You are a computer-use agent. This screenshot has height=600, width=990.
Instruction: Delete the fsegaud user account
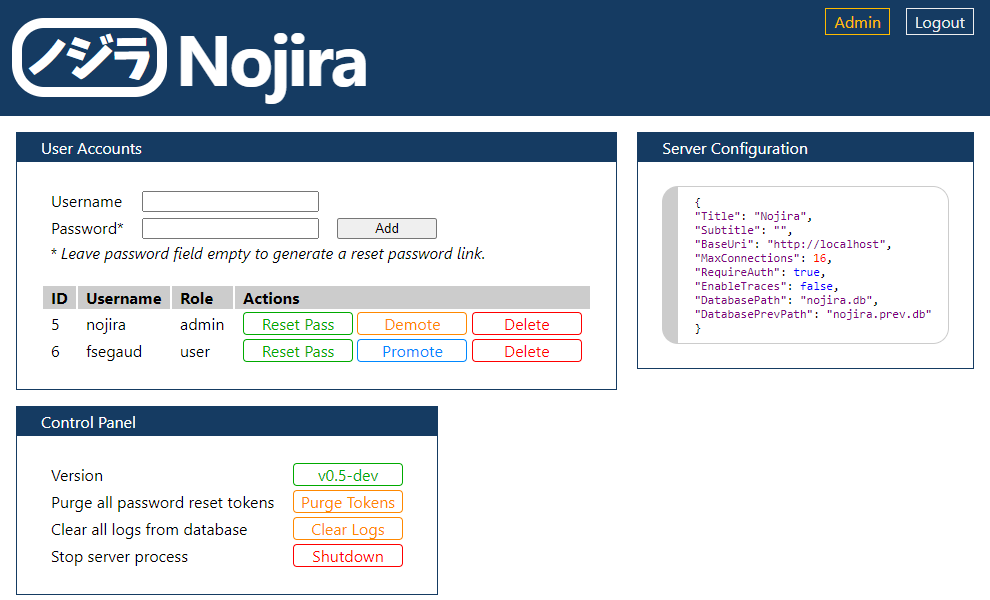click(x=526, y=351)
